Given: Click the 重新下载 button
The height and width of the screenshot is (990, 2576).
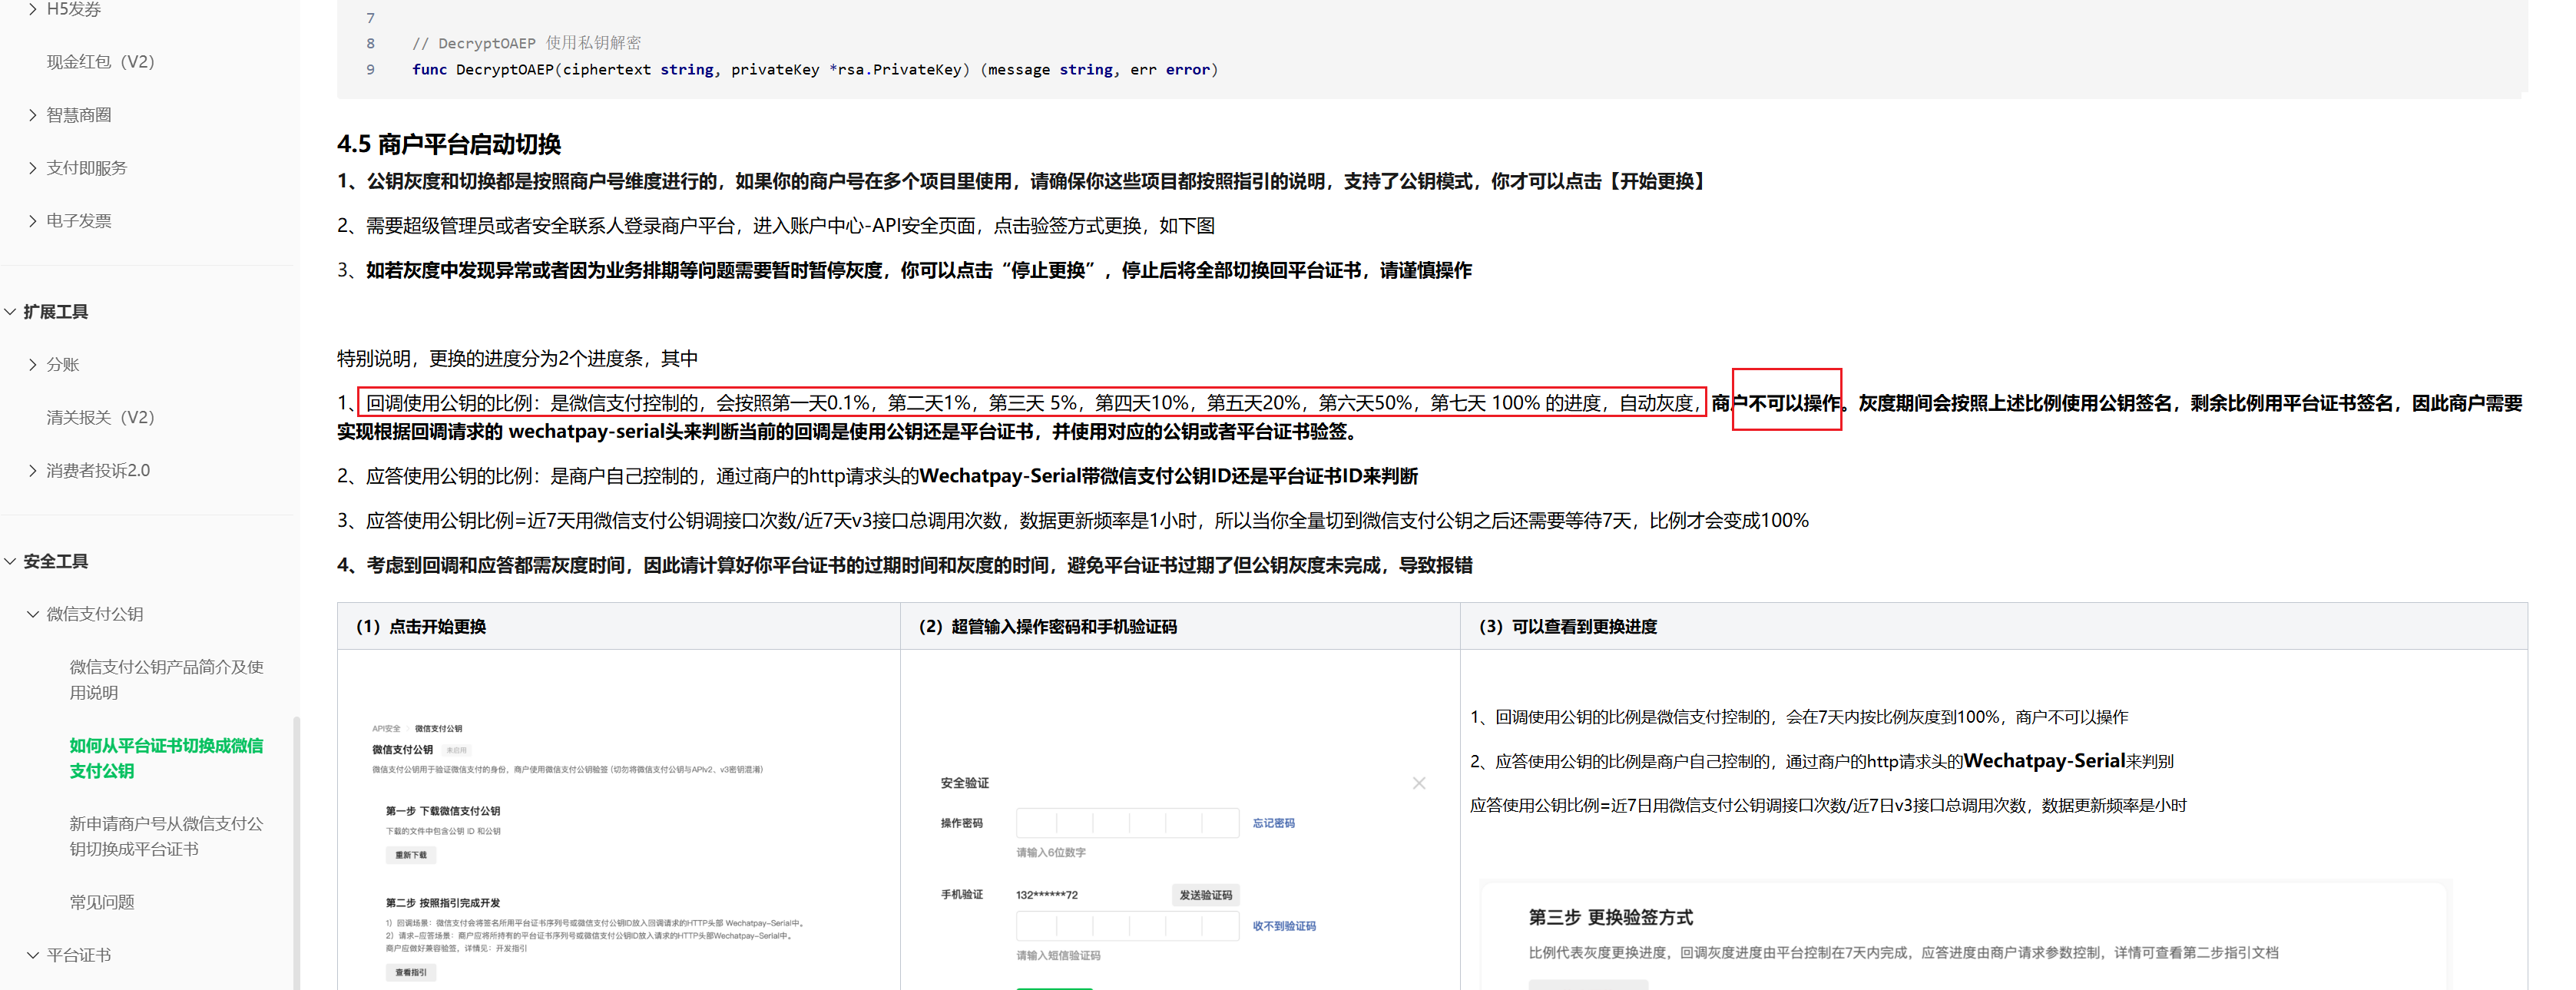Looking at the screenshot, I should point(410,855).
